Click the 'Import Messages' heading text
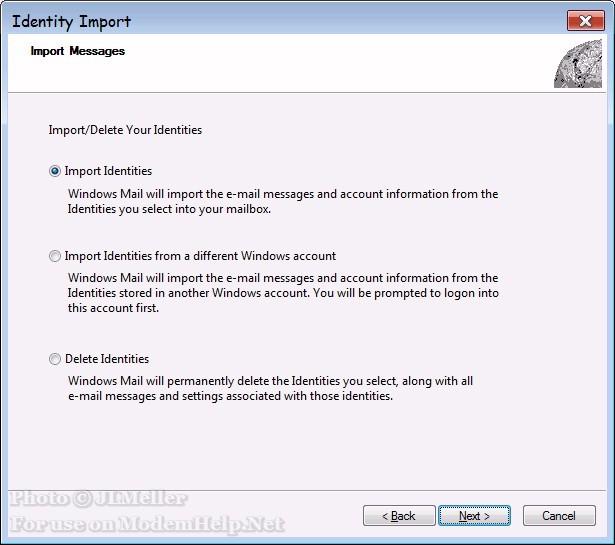The height and width of the screenshot is (545, 615). tap(78, 51)
